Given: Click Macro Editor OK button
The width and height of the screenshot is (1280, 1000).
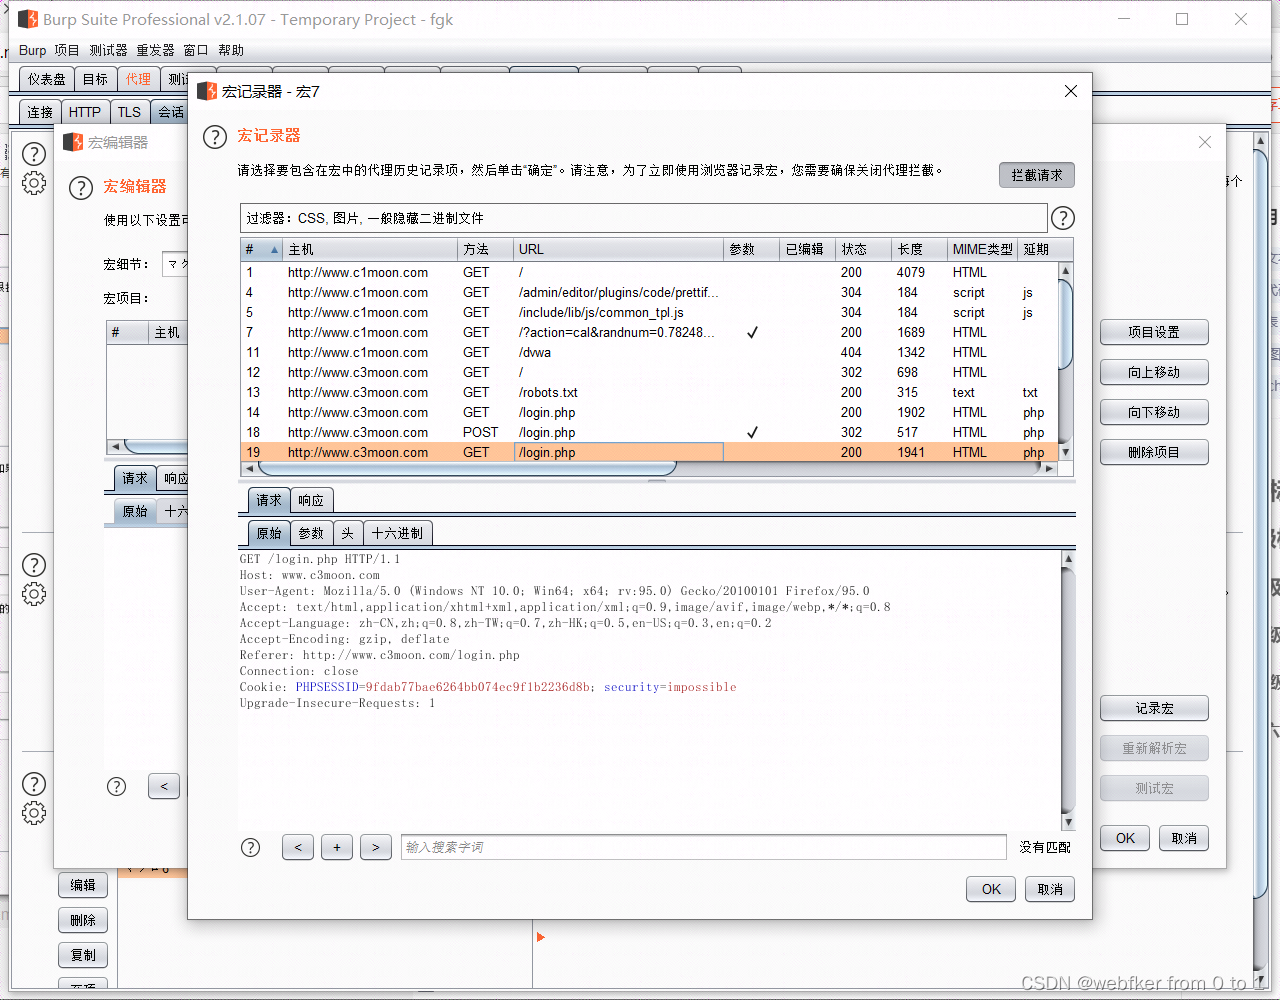Looking at the screenshot, I should coord(1125,838).
